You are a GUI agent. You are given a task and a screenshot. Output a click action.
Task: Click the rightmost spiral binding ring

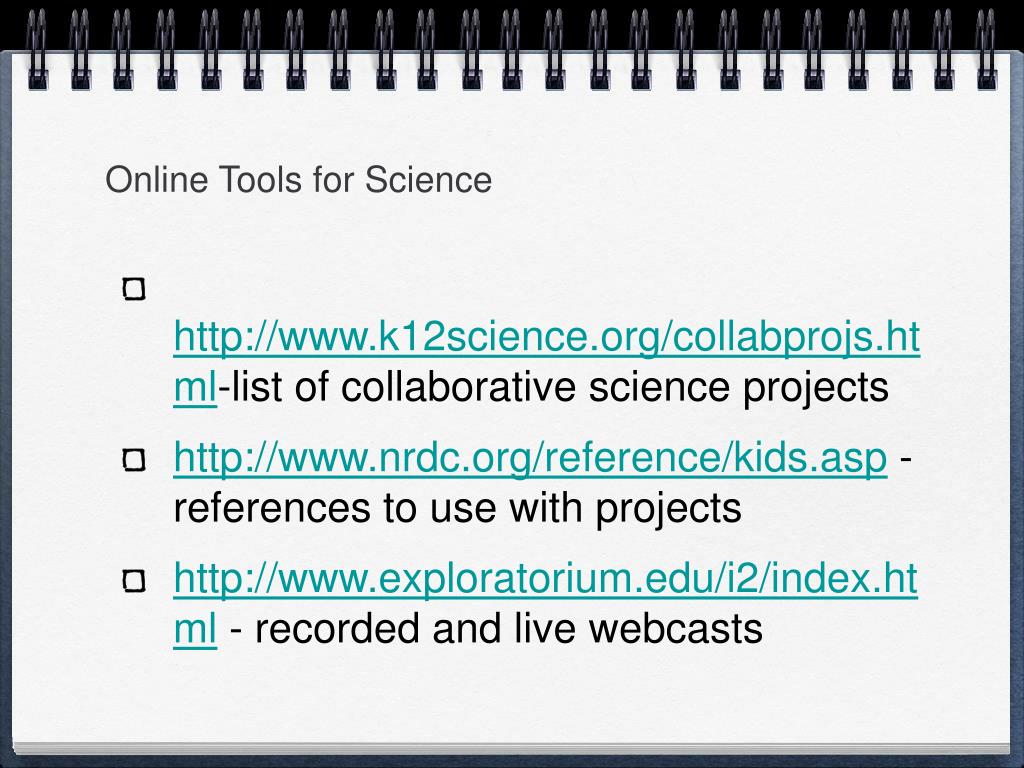click(986, 49)
